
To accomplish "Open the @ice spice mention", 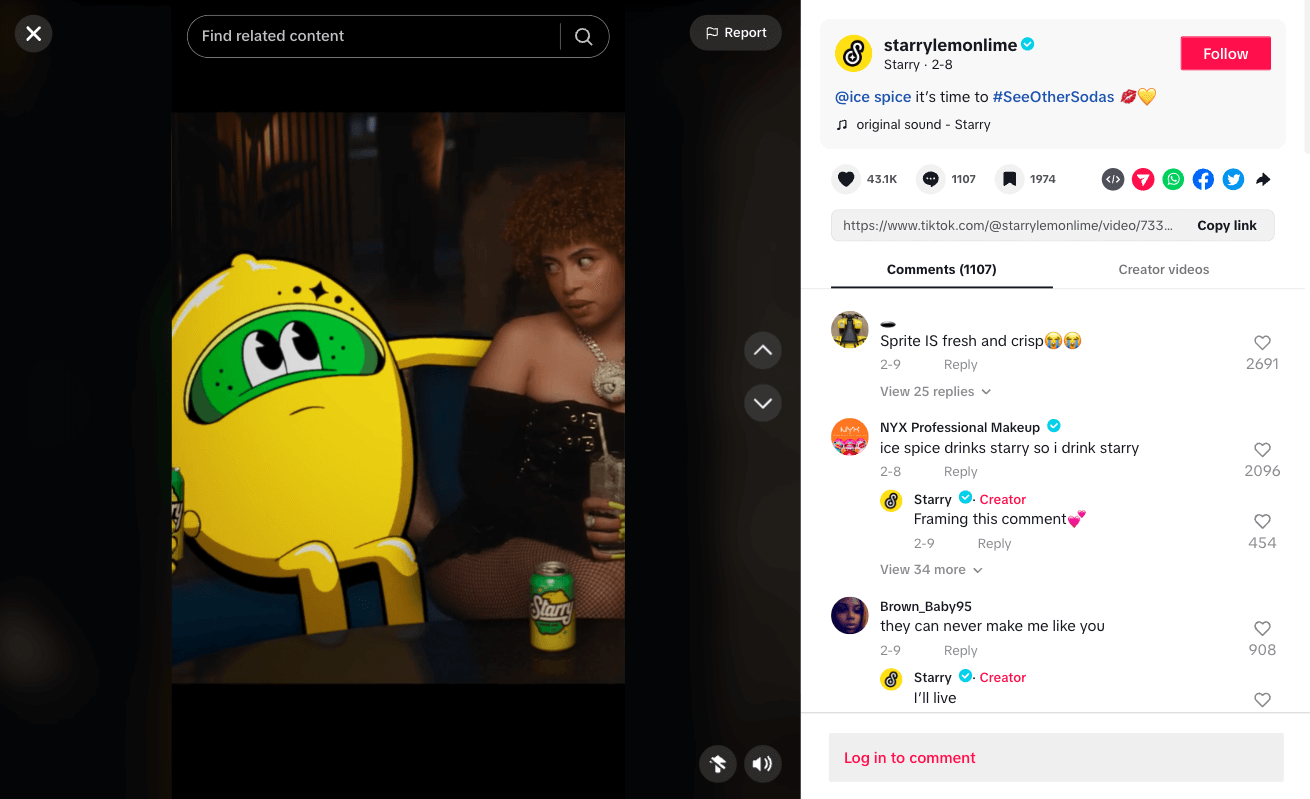I will click(x=873, y=97).
